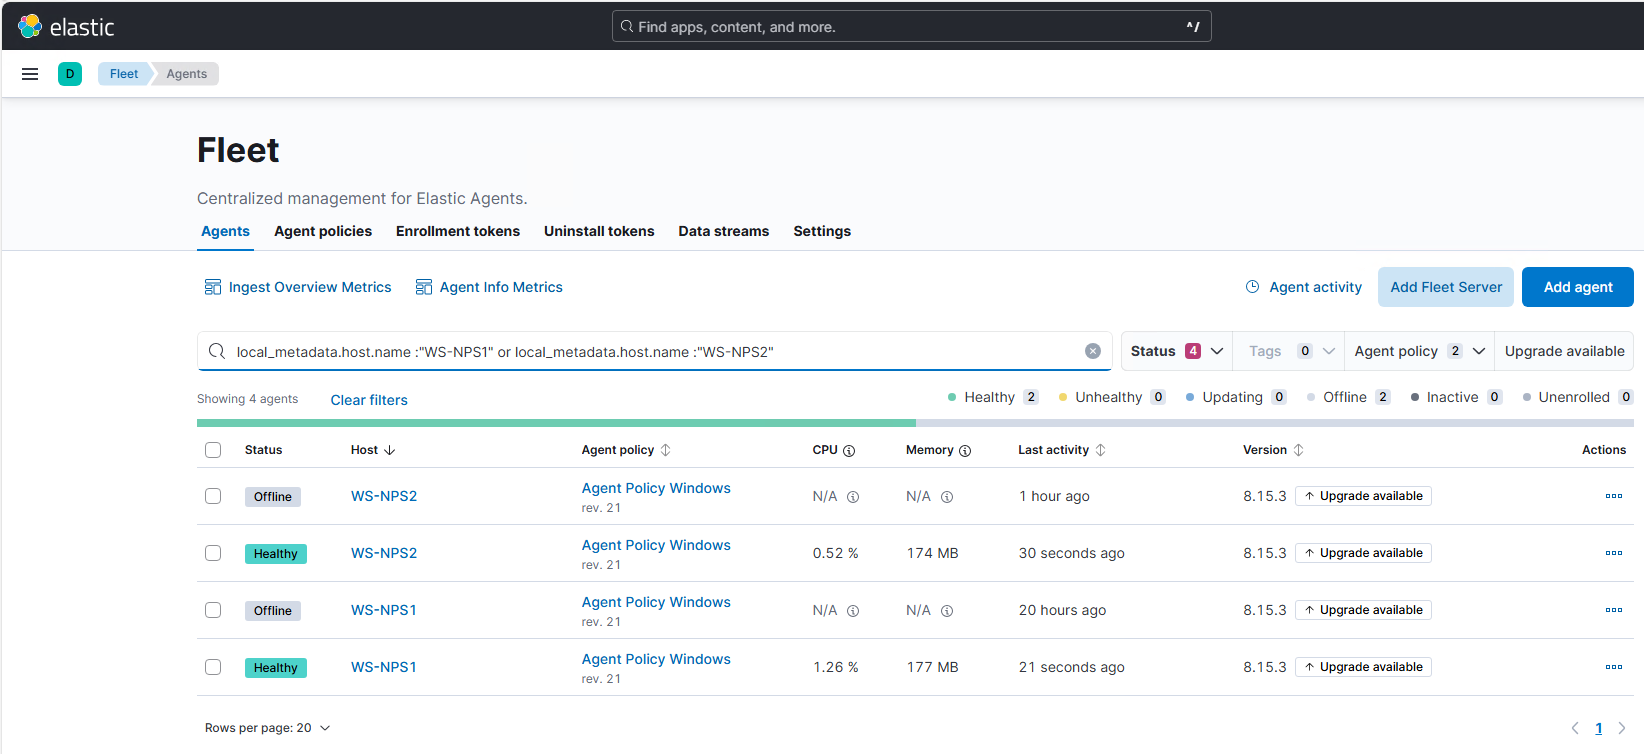Click Memory N/A info icon for offline WS-NPS1
Viewport: 1644px width, 754px height.
pos(947,611)
